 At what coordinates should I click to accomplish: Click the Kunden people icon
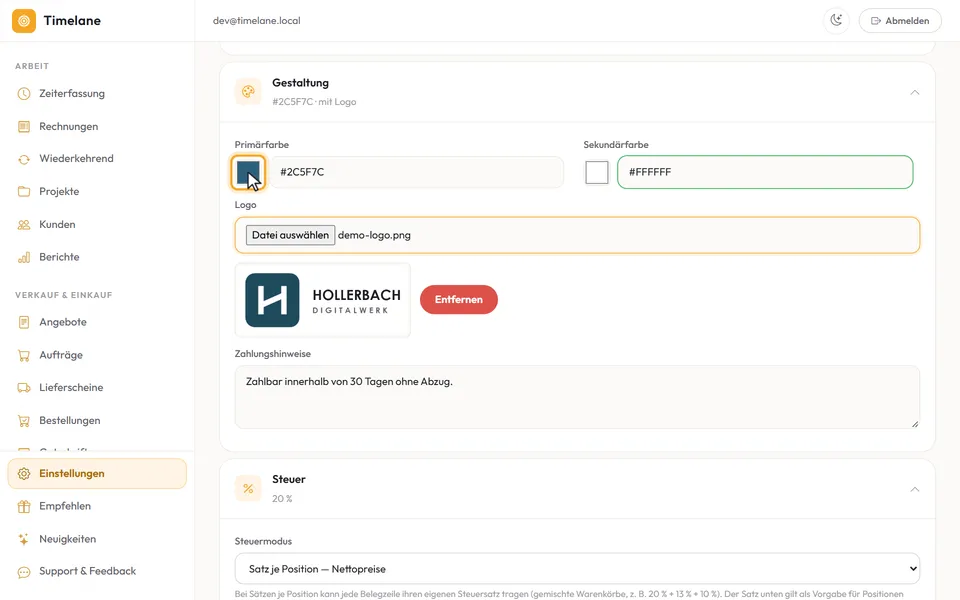[24, 225]
